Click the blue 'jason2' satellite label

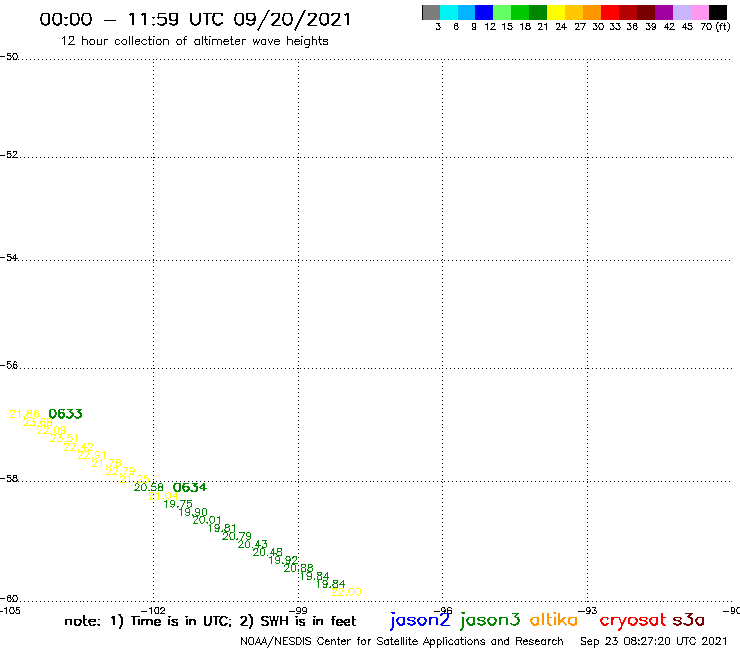(420, 620)
